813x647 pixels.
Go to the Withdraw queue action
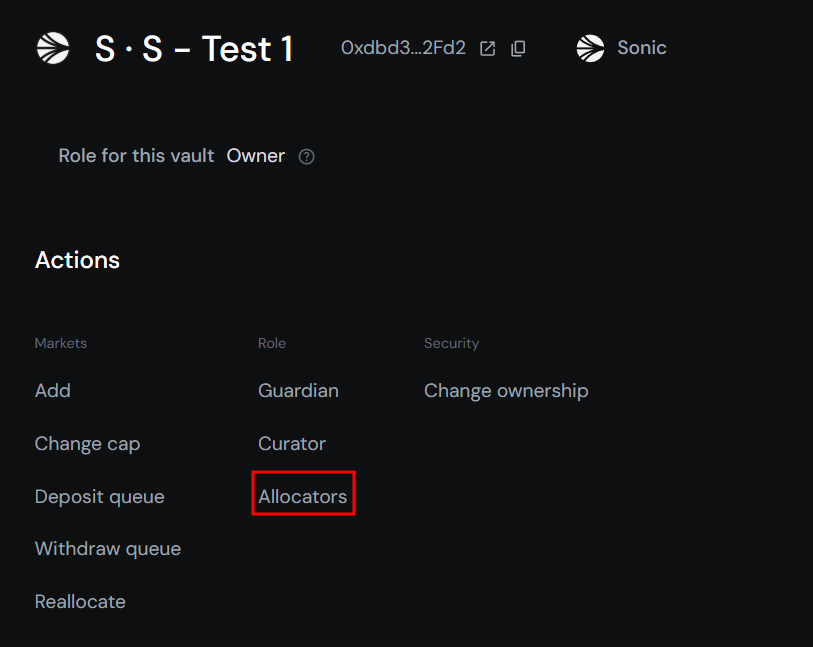coord(107,549)
